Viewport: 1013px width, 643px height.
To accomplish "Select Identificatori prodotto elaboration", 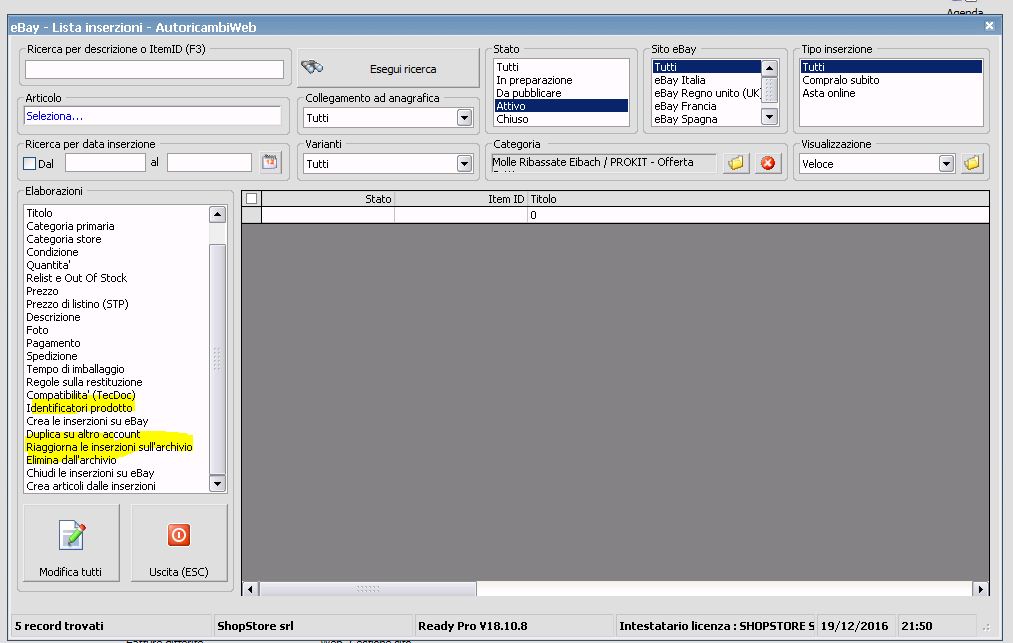I will click(x=116, y=408).
